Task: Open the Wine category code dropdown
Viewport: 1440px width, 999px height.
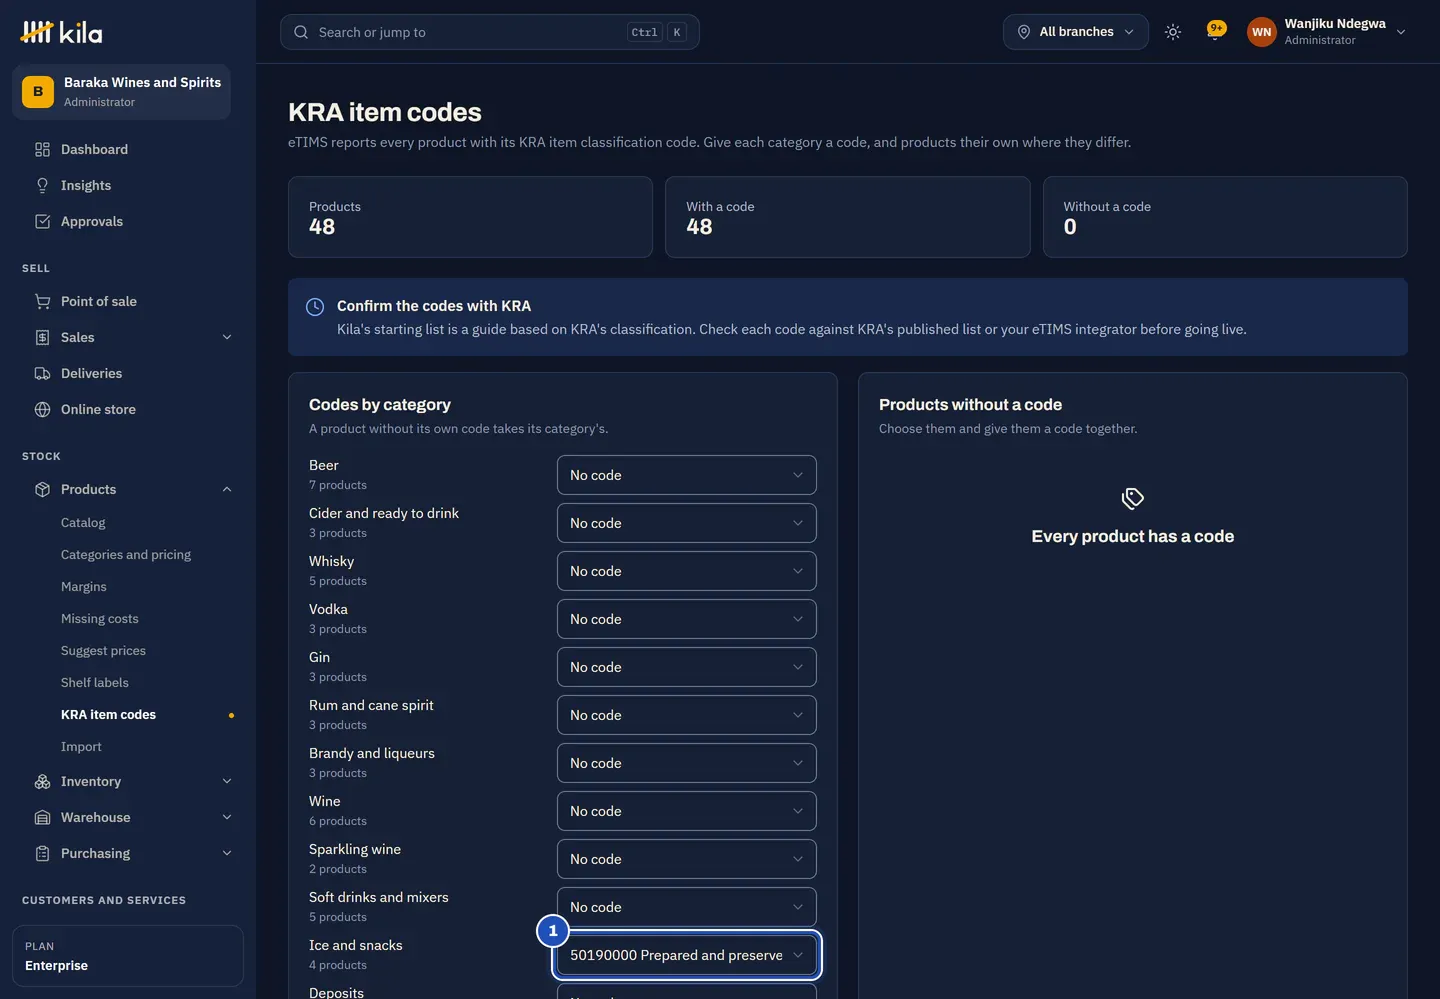Action: (687, 811)
